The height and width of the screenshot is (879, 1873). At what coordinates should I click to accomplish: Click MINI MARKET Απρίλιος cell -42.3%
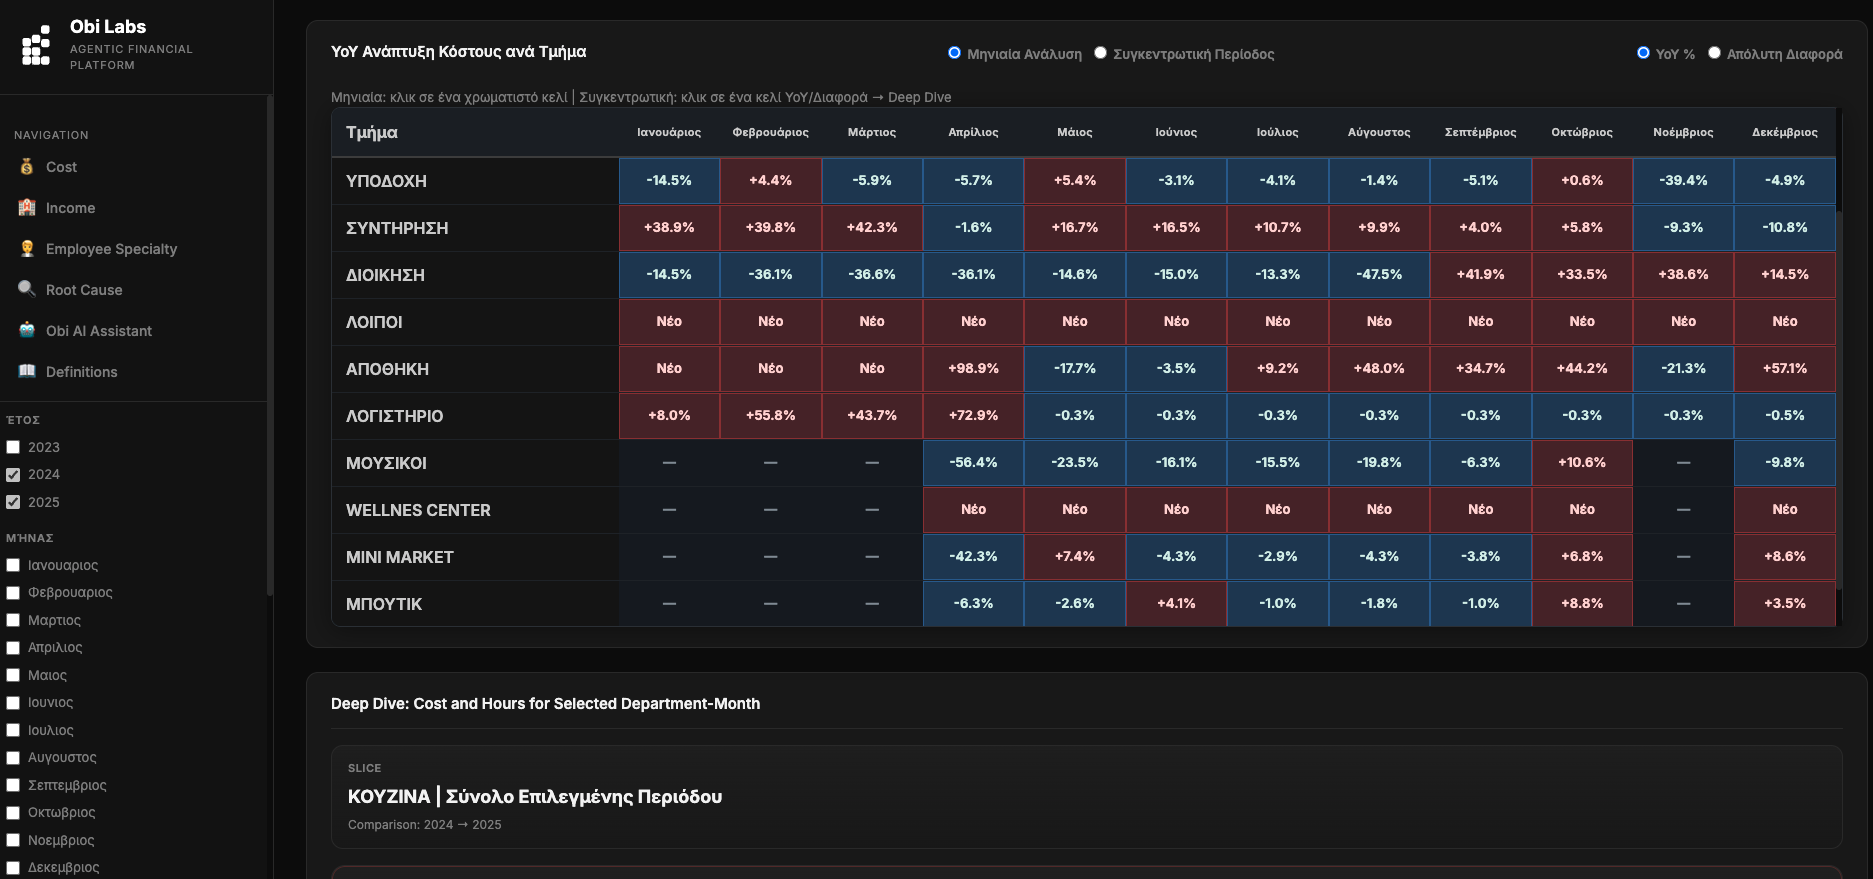(x=973, y=557)
